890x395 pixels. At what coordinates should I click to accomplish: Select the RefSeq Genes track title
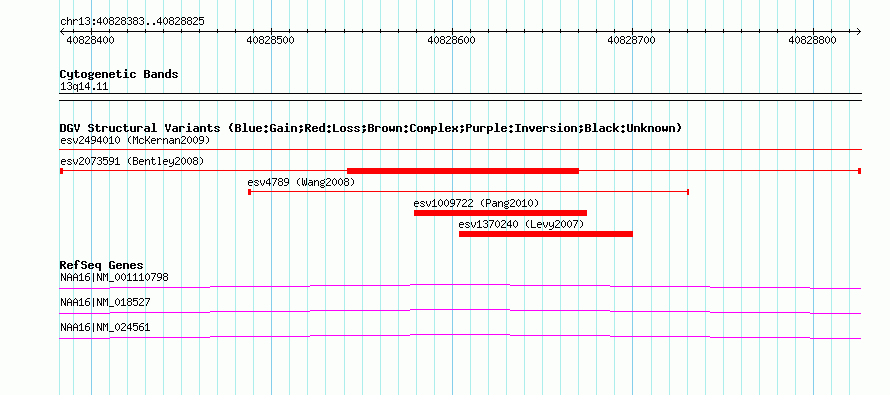click(102, 266)
